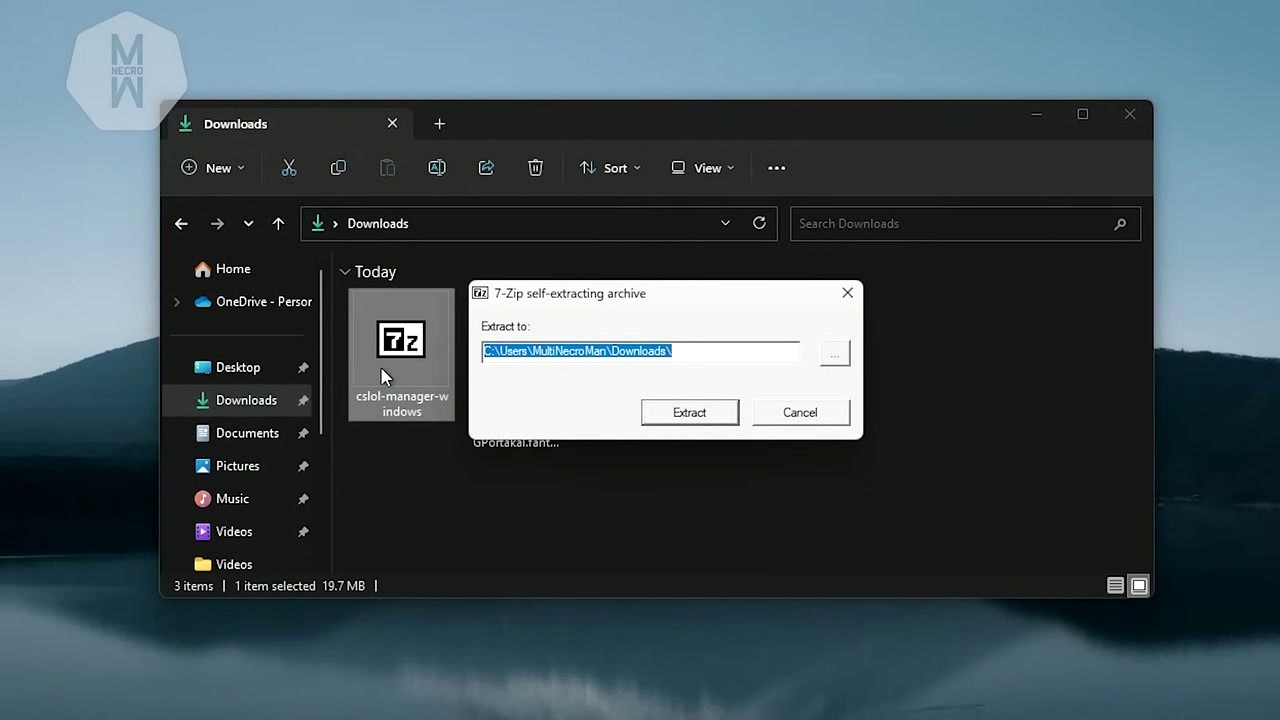
Task: Click the pin icon beside Pictures
Action: 303,466
